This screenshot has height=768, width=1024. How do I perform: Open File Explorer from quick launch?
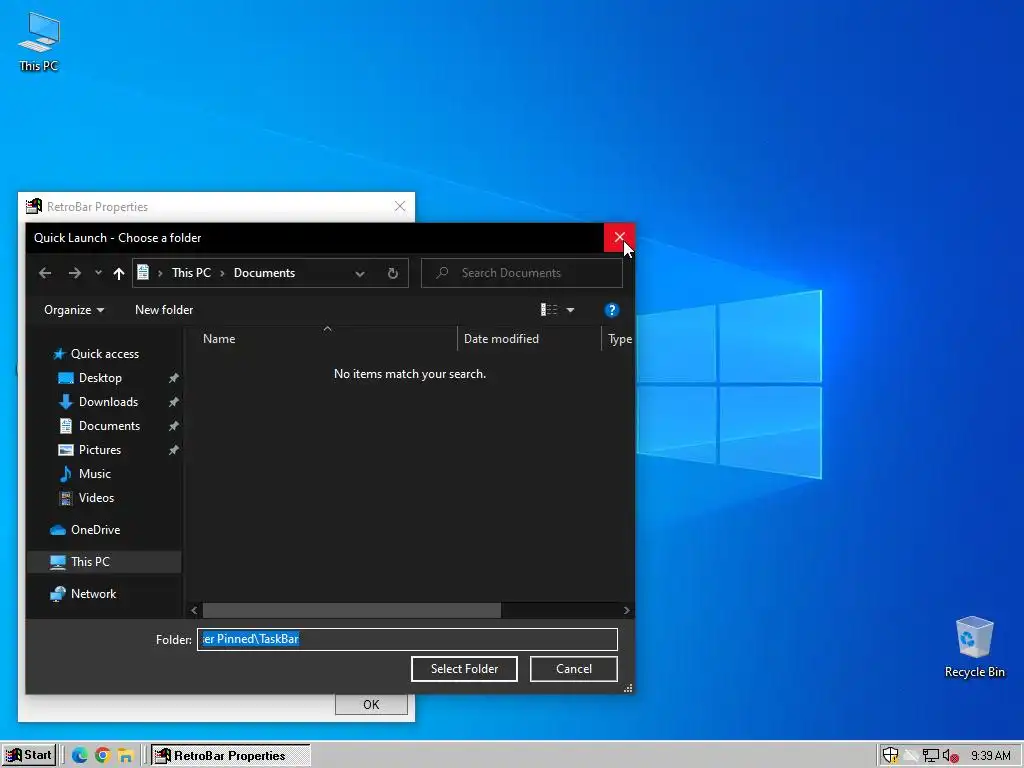point(125,756)
